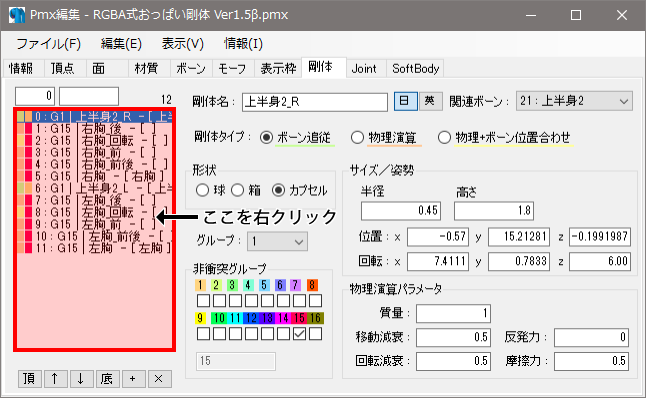Image resolution: width=646 pixels, height=398 pixels.
Task: Open the ファイル(F) menu
Action: click(48, 44)
